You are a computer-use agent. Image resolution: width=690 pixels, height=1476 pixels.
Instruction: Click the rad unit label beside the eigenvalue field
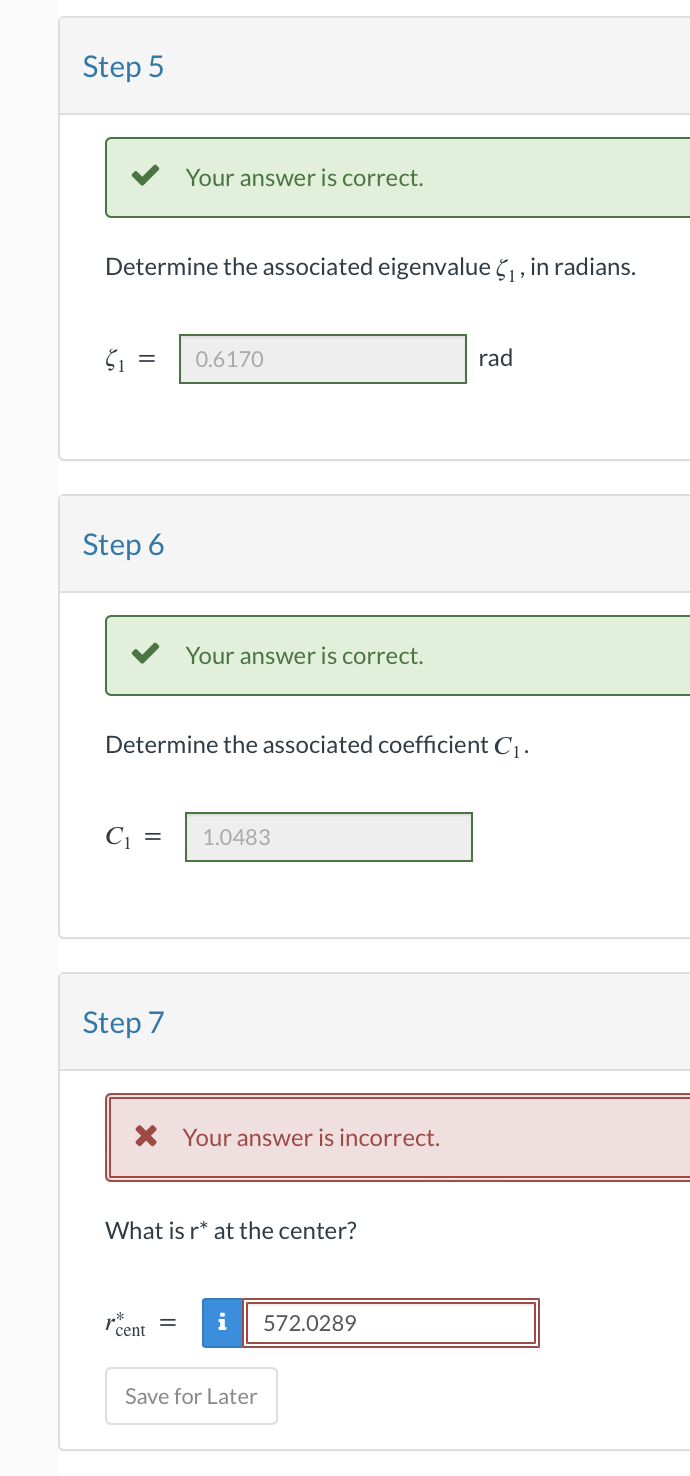pos(495,358)
